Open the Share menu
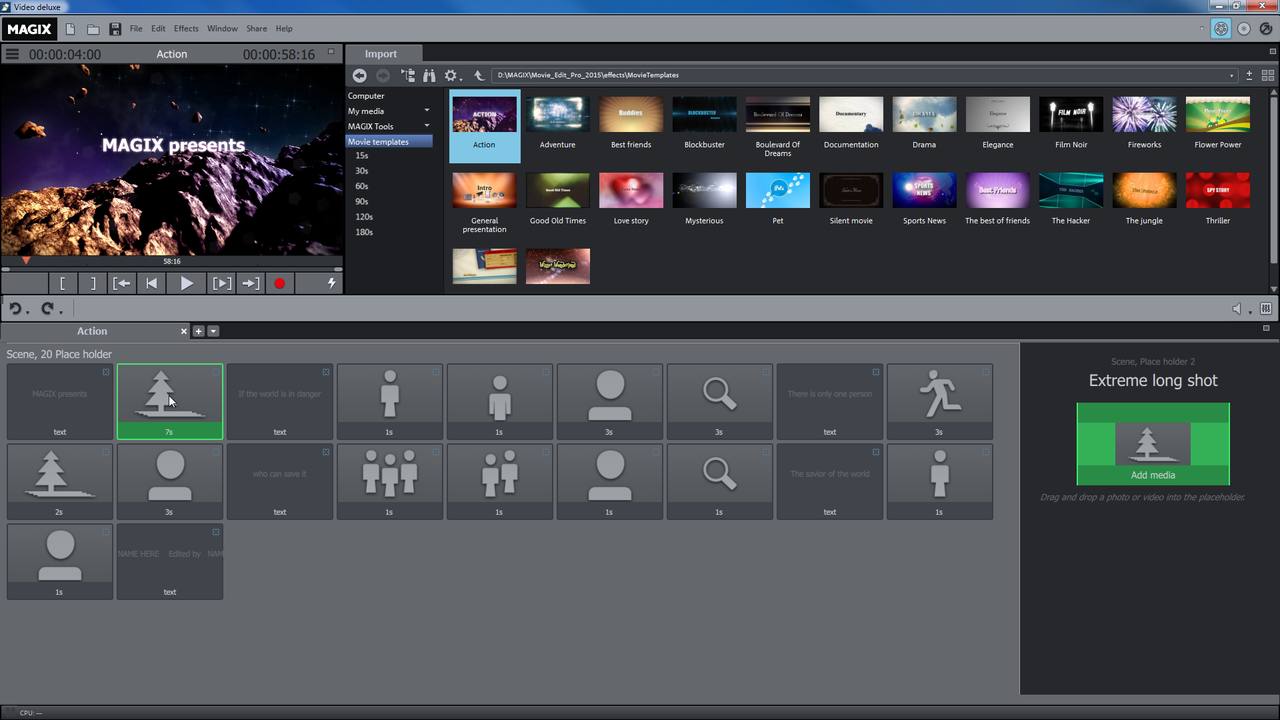Viewport: 1280px width, 720px height. pos(256,29)
